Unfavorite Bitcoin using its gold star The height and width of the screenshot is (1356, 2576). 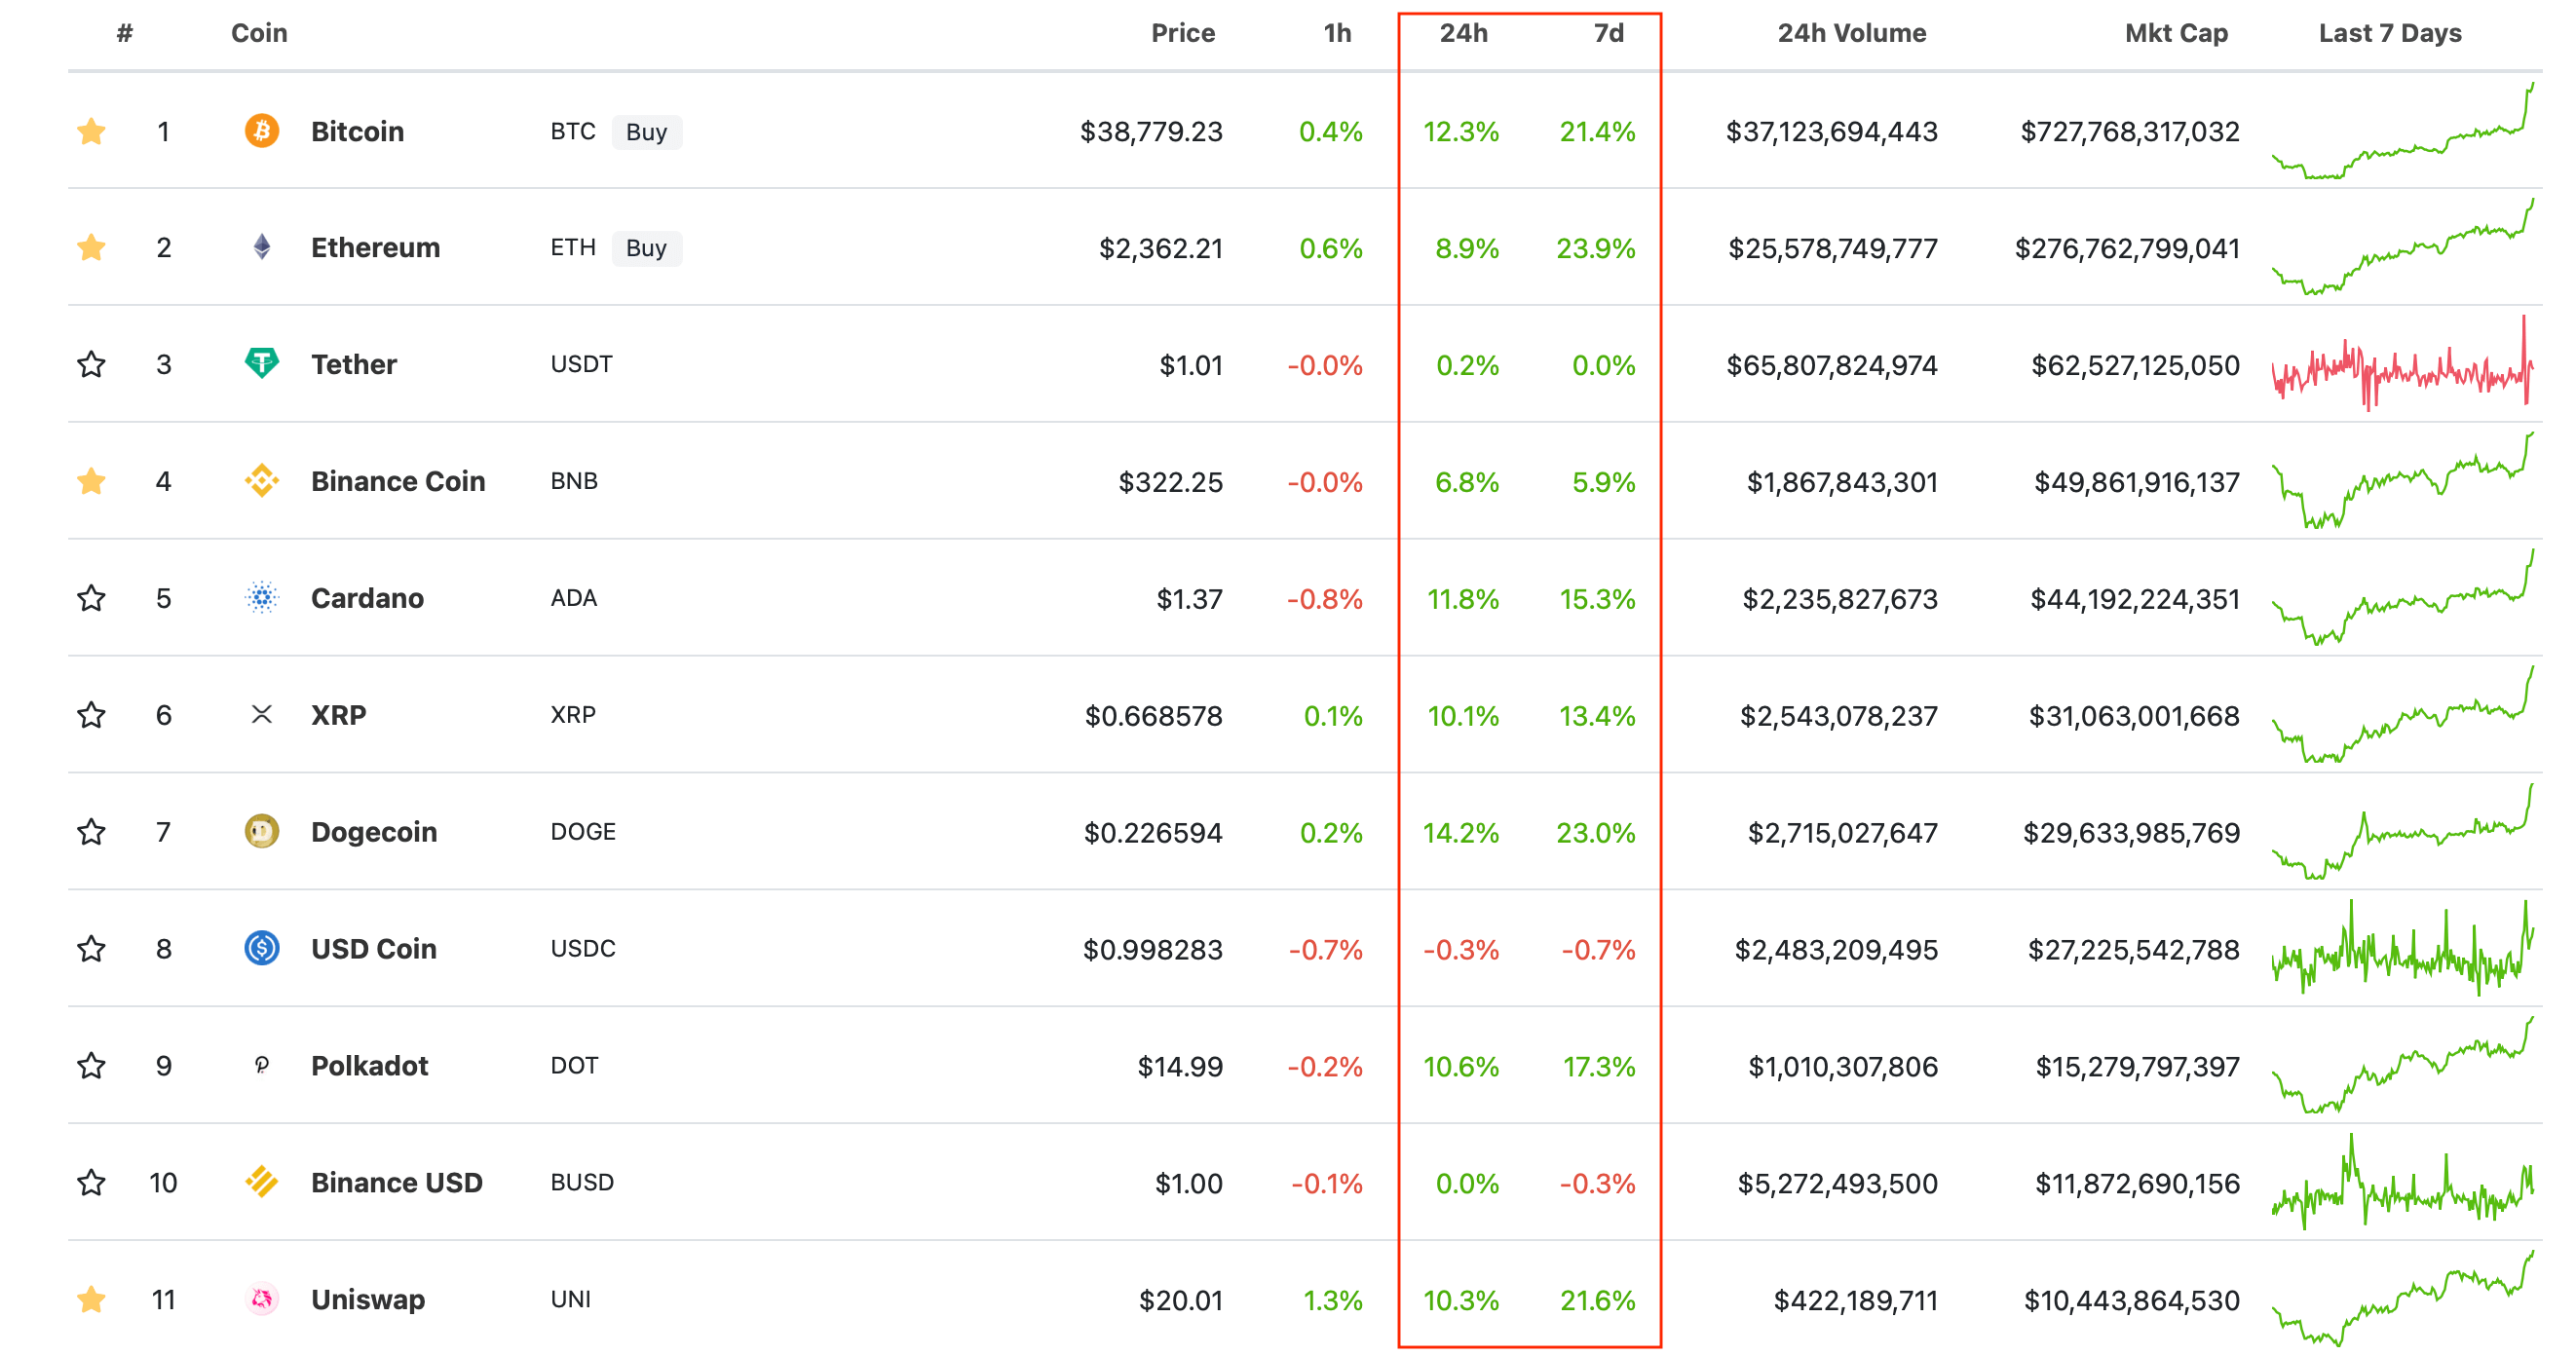click(91, 131)
